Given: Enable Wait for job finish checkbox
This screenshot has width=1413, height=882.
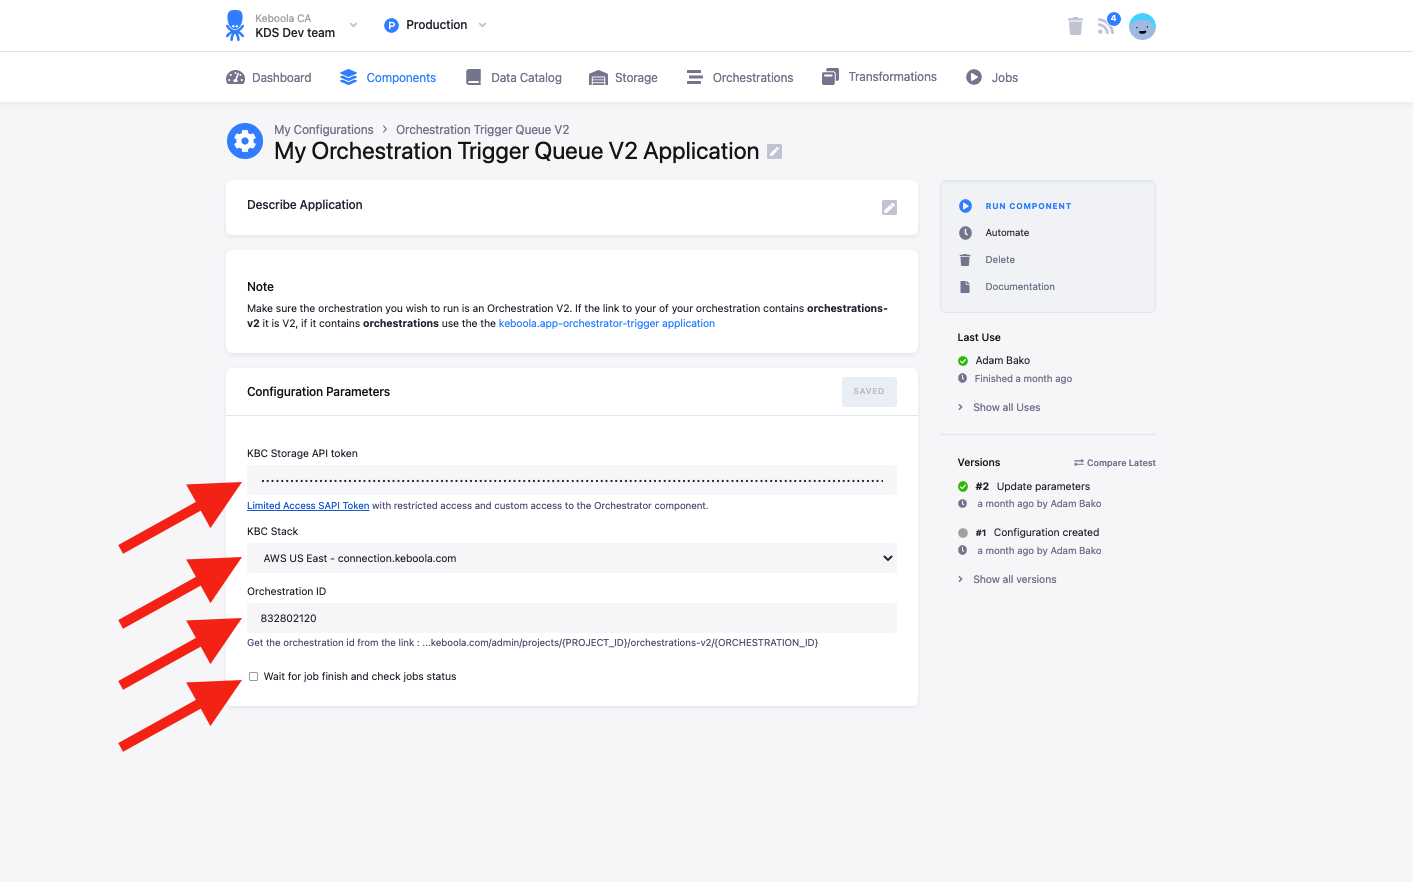Looking at the screenshot, I should point(253,677).
